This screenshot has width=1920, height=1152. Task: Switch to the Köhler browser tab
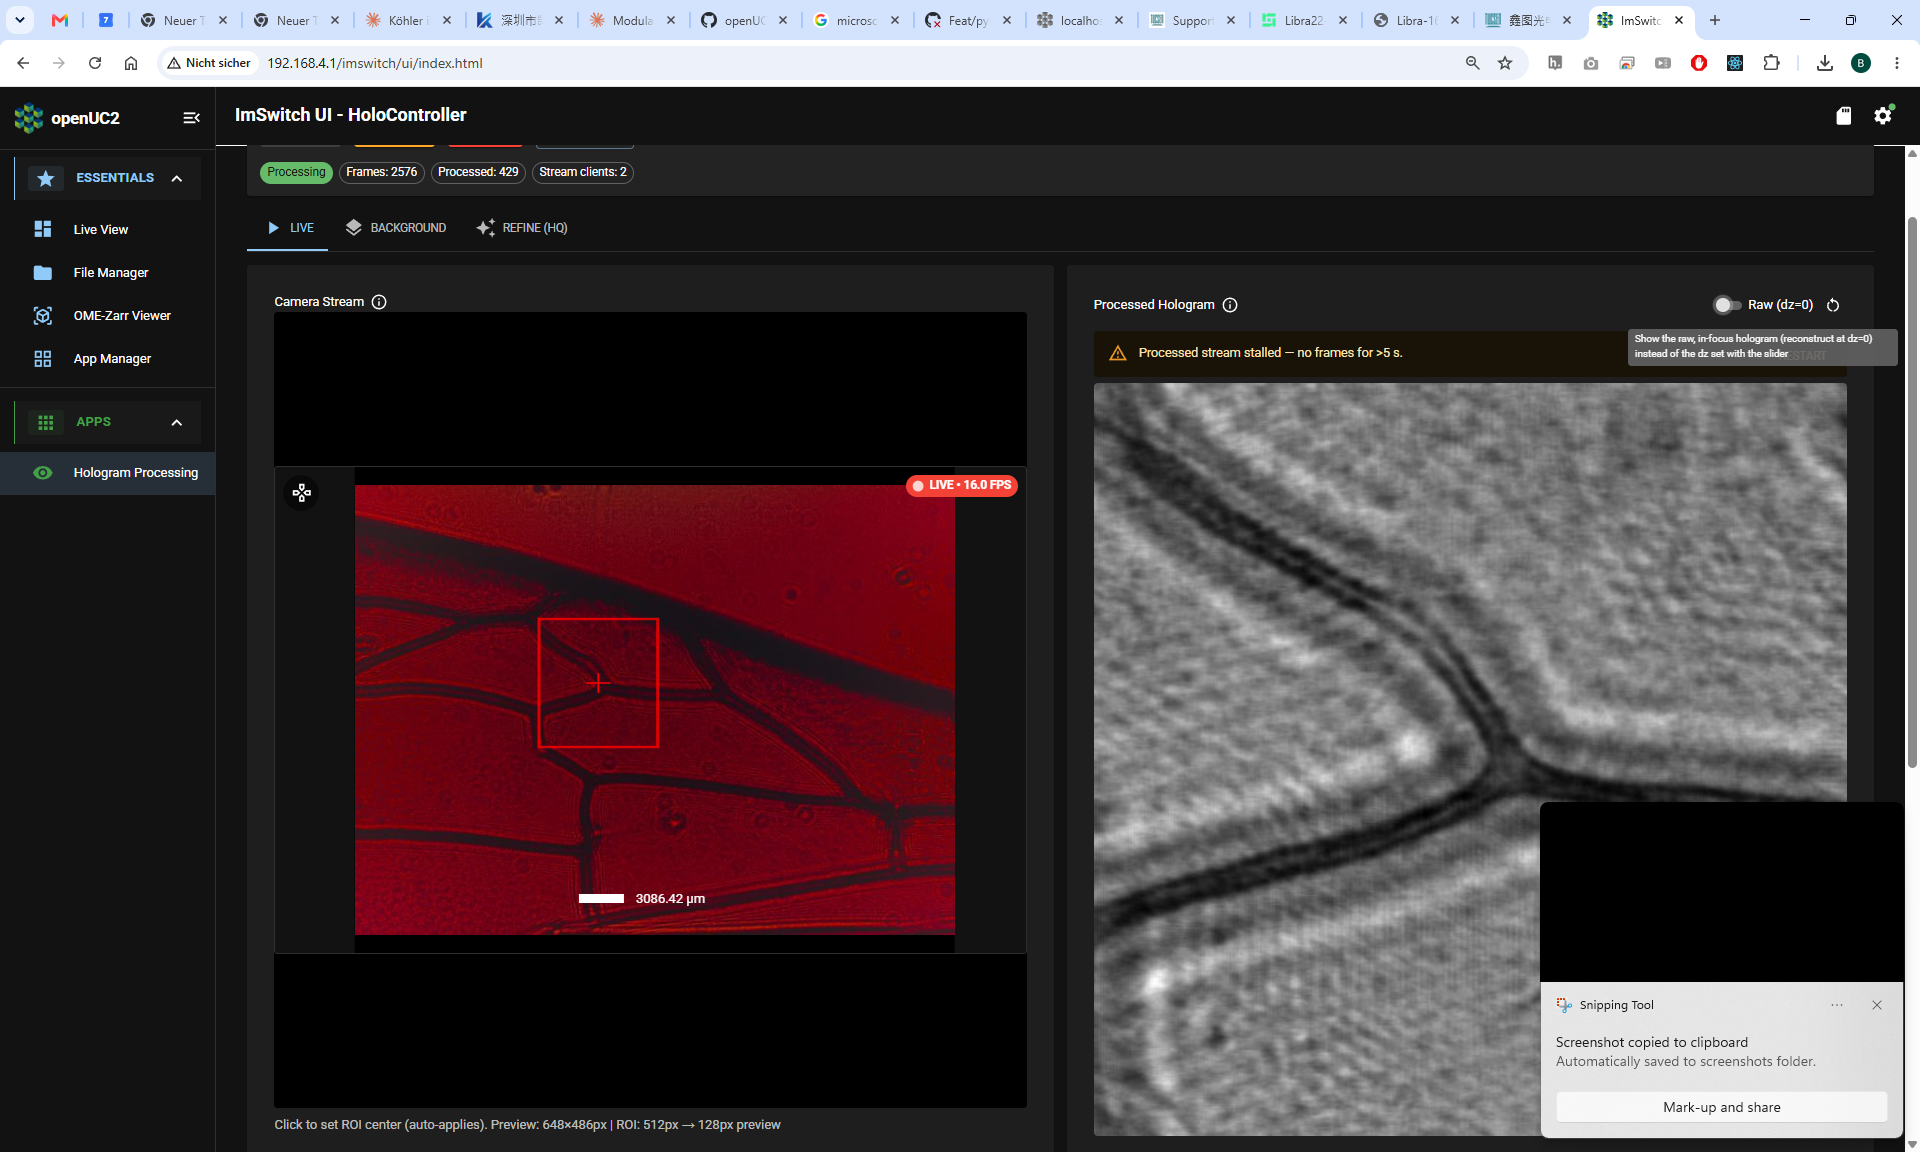pyautogui.click(x=408, y=20)
